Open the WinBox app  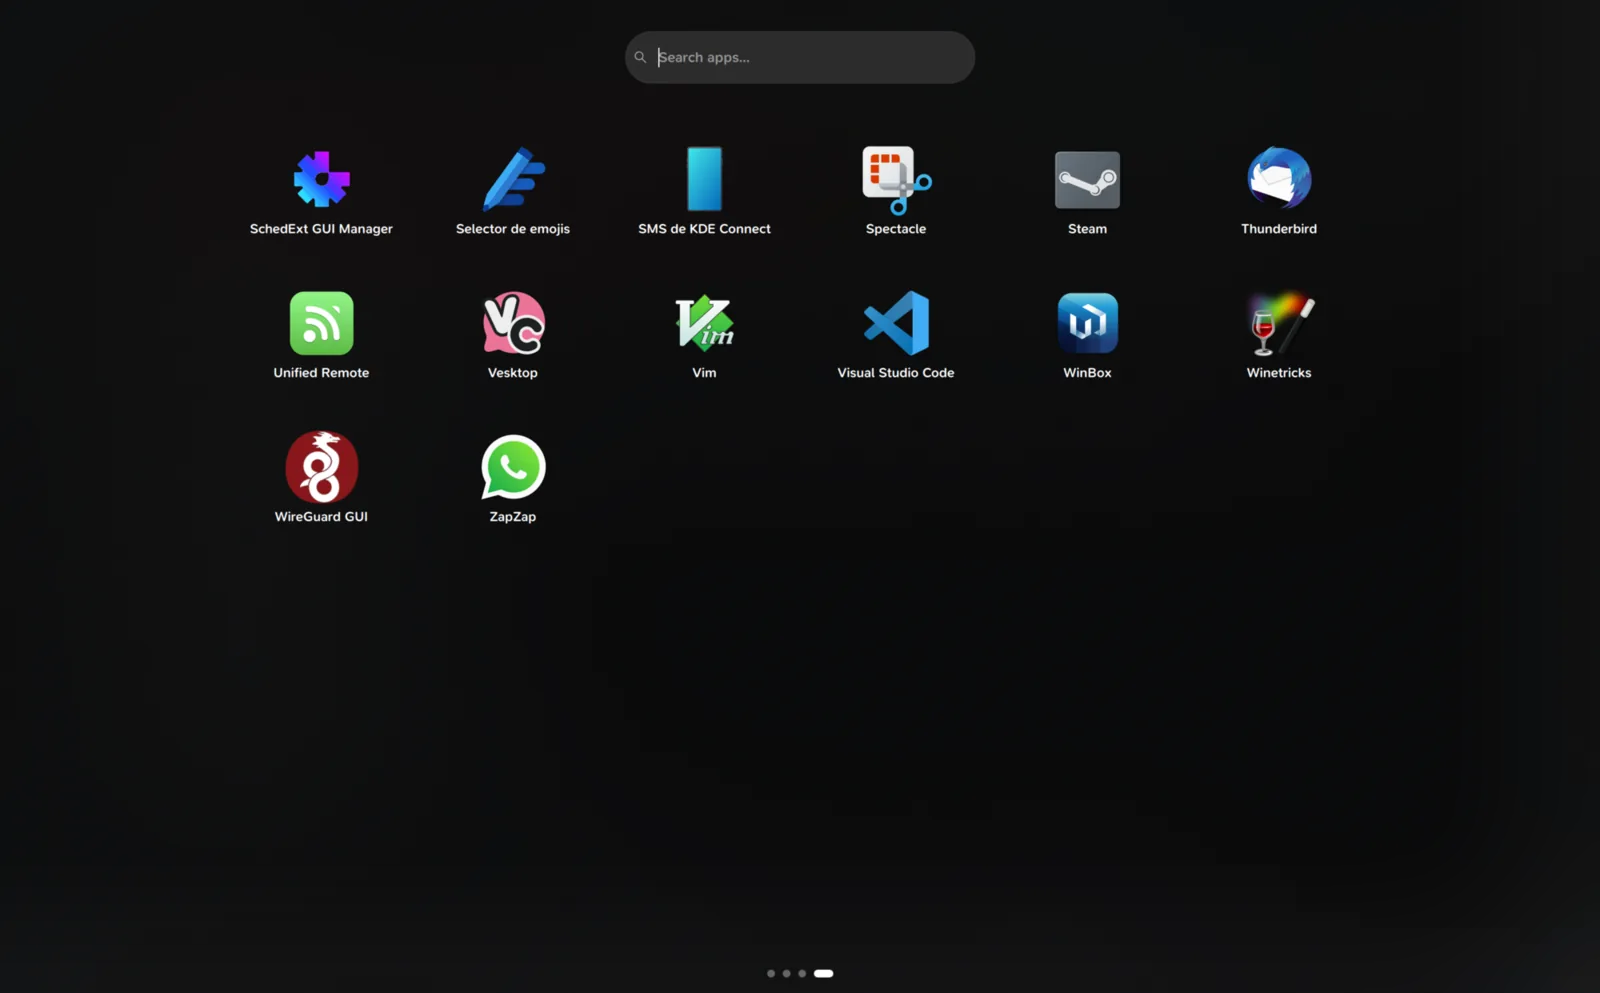tap(1087, 323)
